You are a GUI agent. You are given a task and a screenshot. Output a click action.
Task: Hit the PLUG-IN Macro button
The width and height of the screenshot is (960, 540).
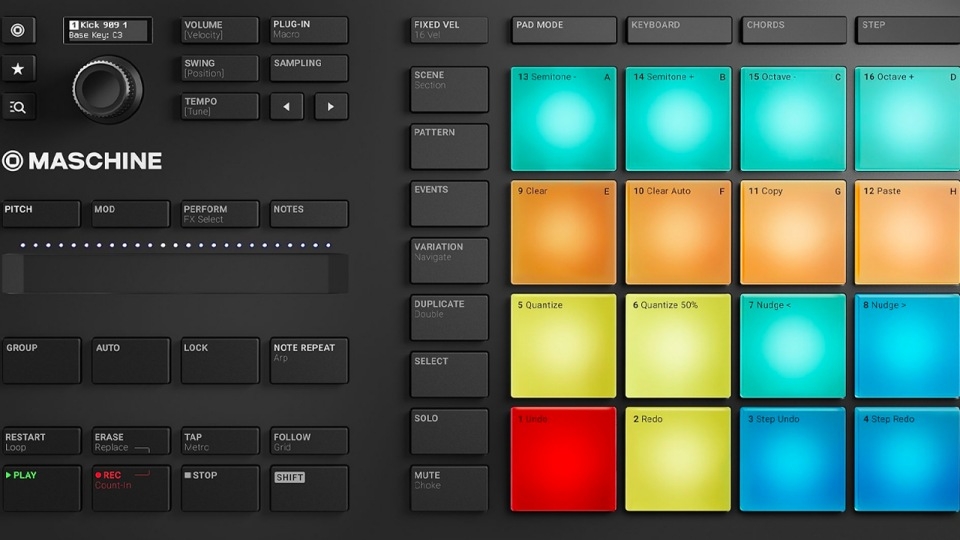[x=309, y=30]
